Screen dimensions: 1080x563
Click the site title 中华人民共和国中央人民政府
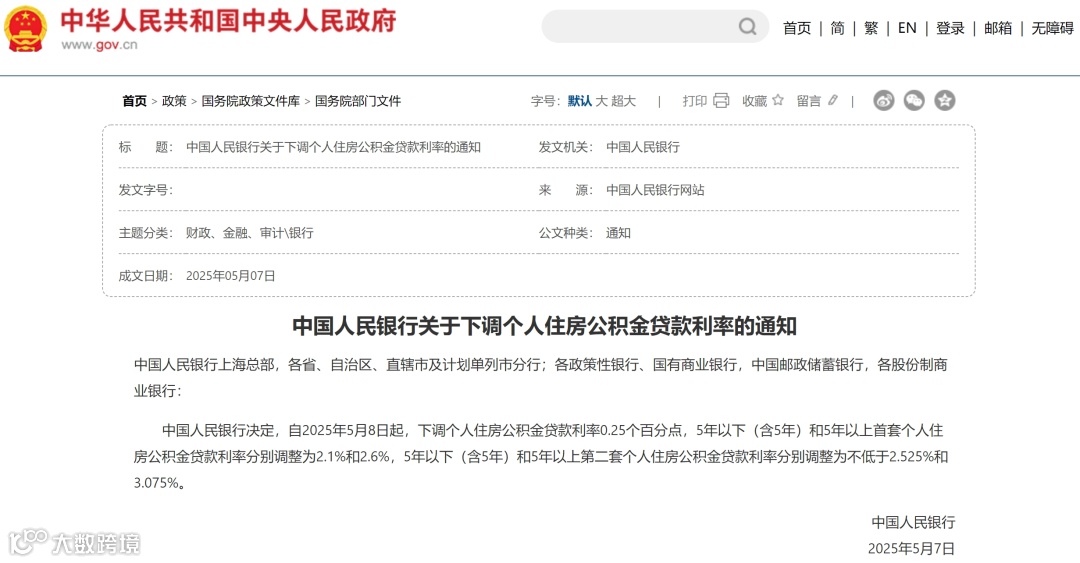(x=229, y=21)
